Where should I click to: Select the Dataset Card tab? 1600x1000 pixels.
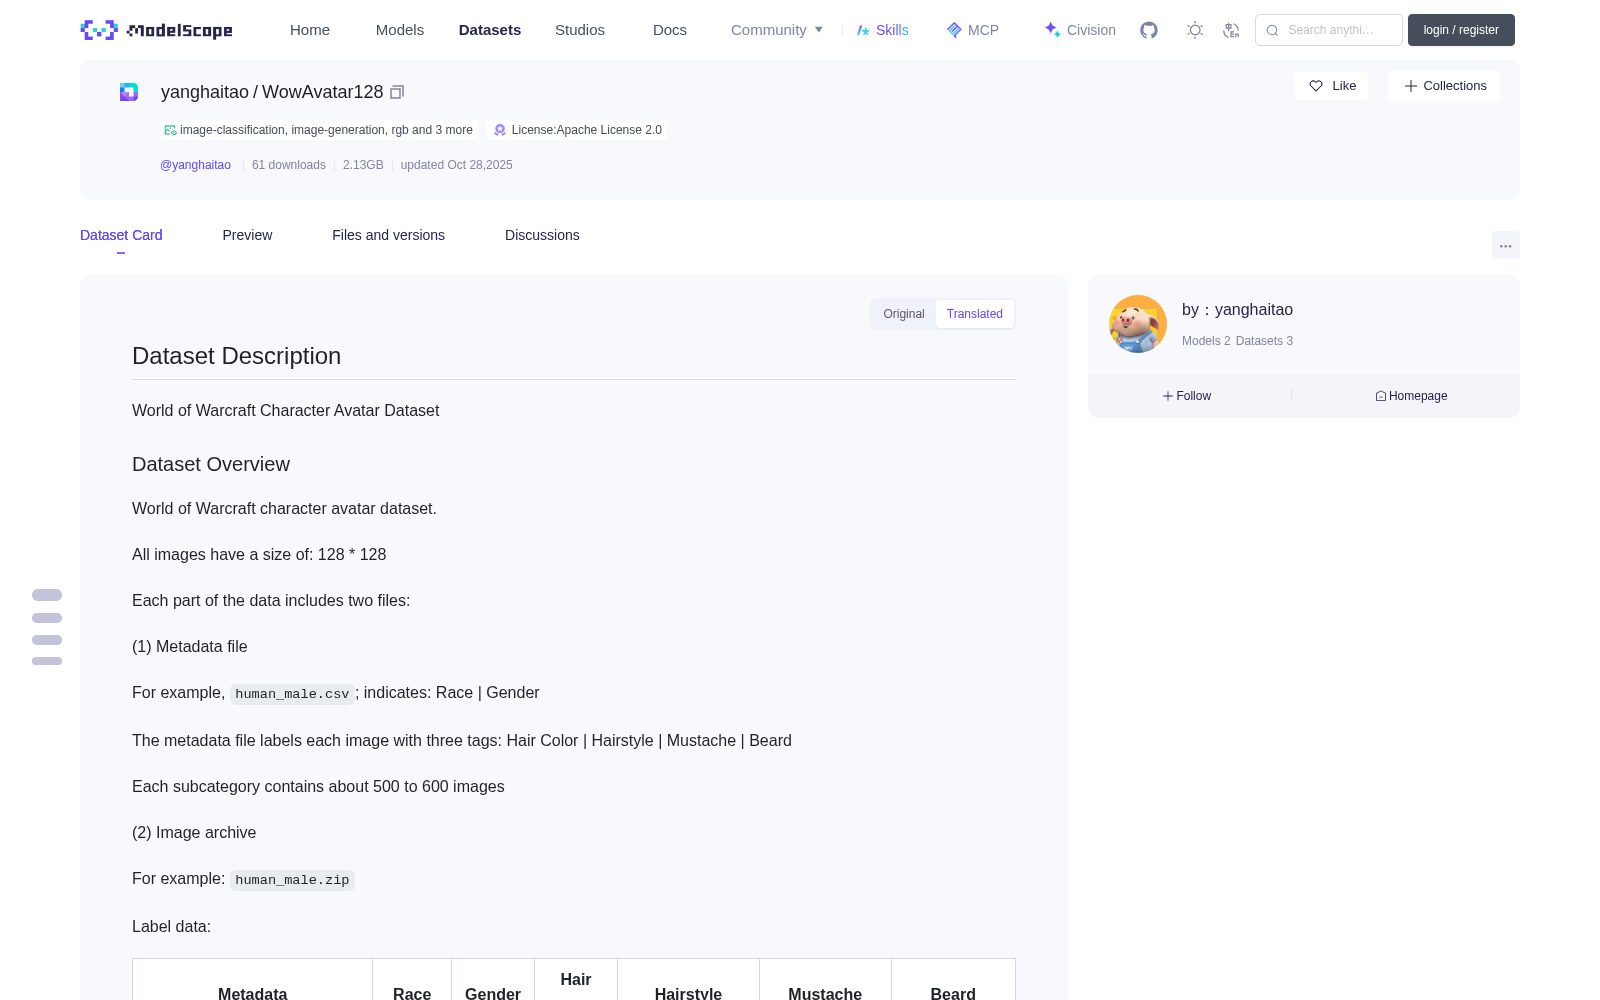pos(121,235)
